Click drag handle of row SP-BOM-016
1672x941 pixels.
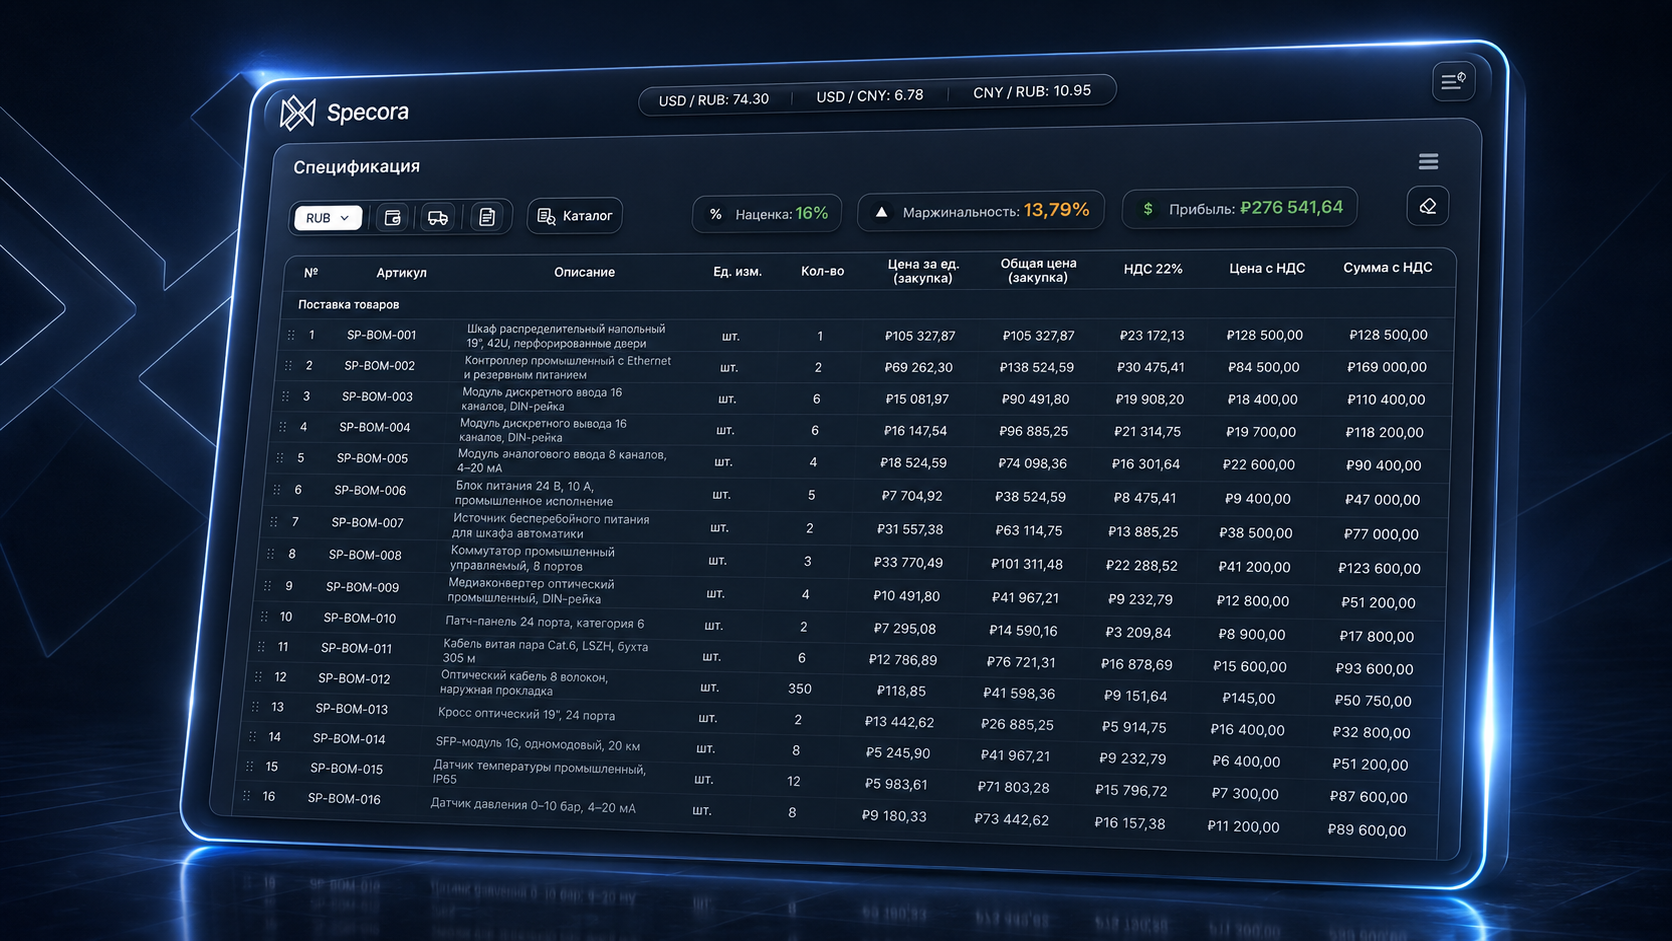click(x=246, y=796)
